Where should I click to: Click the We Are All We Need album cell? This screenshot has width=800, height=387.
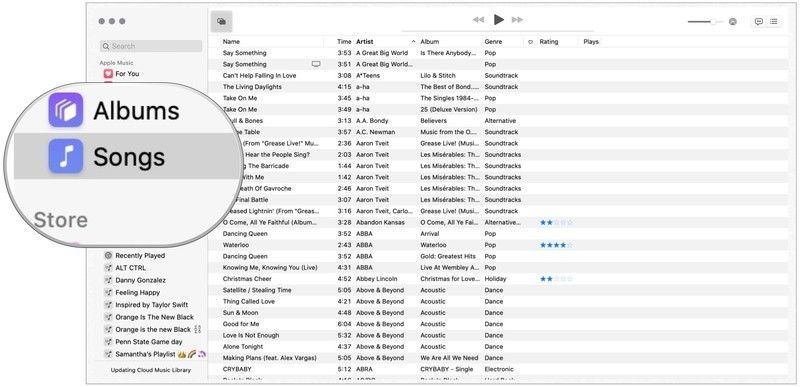click(x=449, y=358)
